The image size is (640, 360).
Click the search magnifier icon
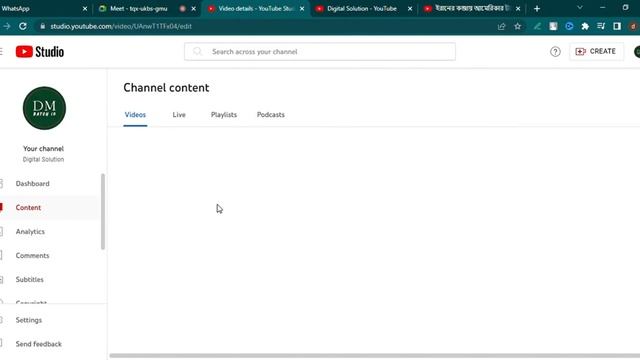(x=198, y=51)
